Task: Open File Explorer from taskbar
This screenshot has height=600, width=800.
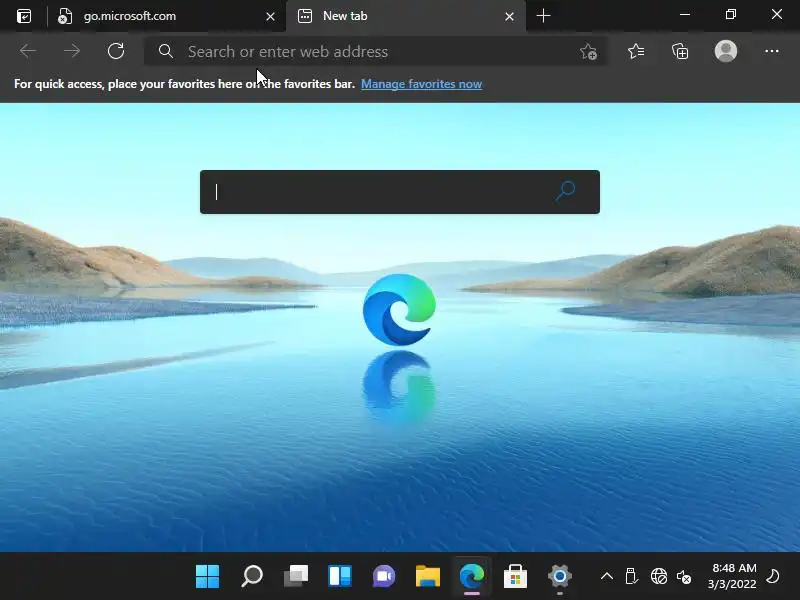Action: (x=428, y=576)
